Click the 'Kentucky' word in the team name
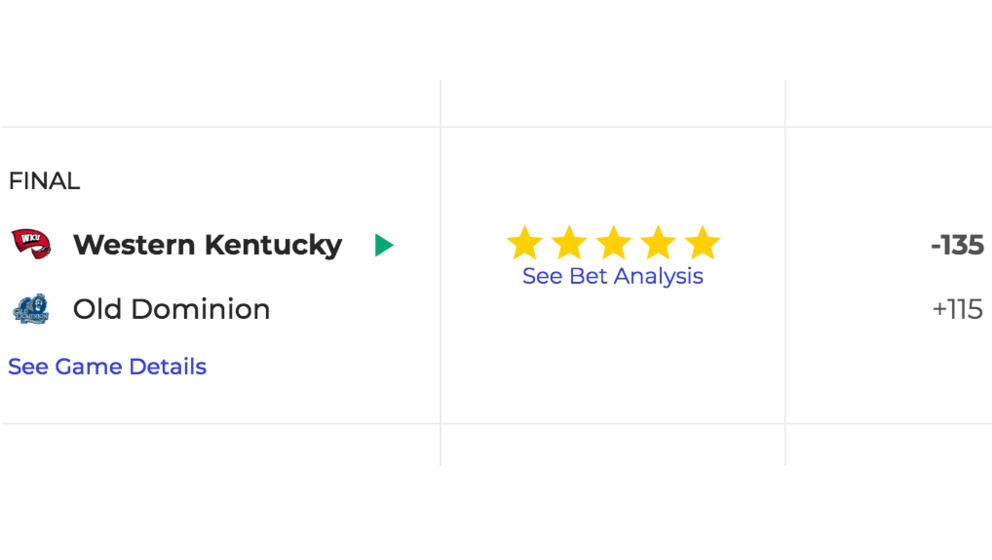Screen dimensions: 992x560 click(273, 247)
